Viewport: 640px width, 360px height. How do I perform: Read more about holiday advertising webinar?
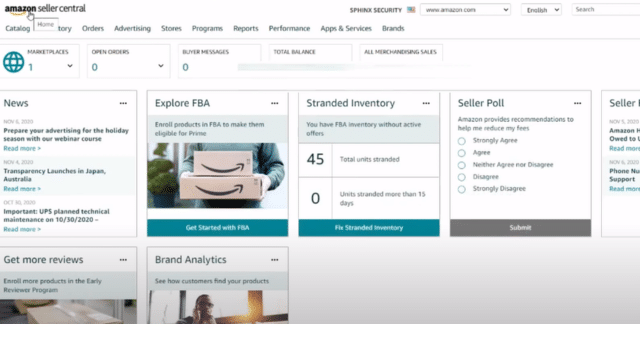22,149
